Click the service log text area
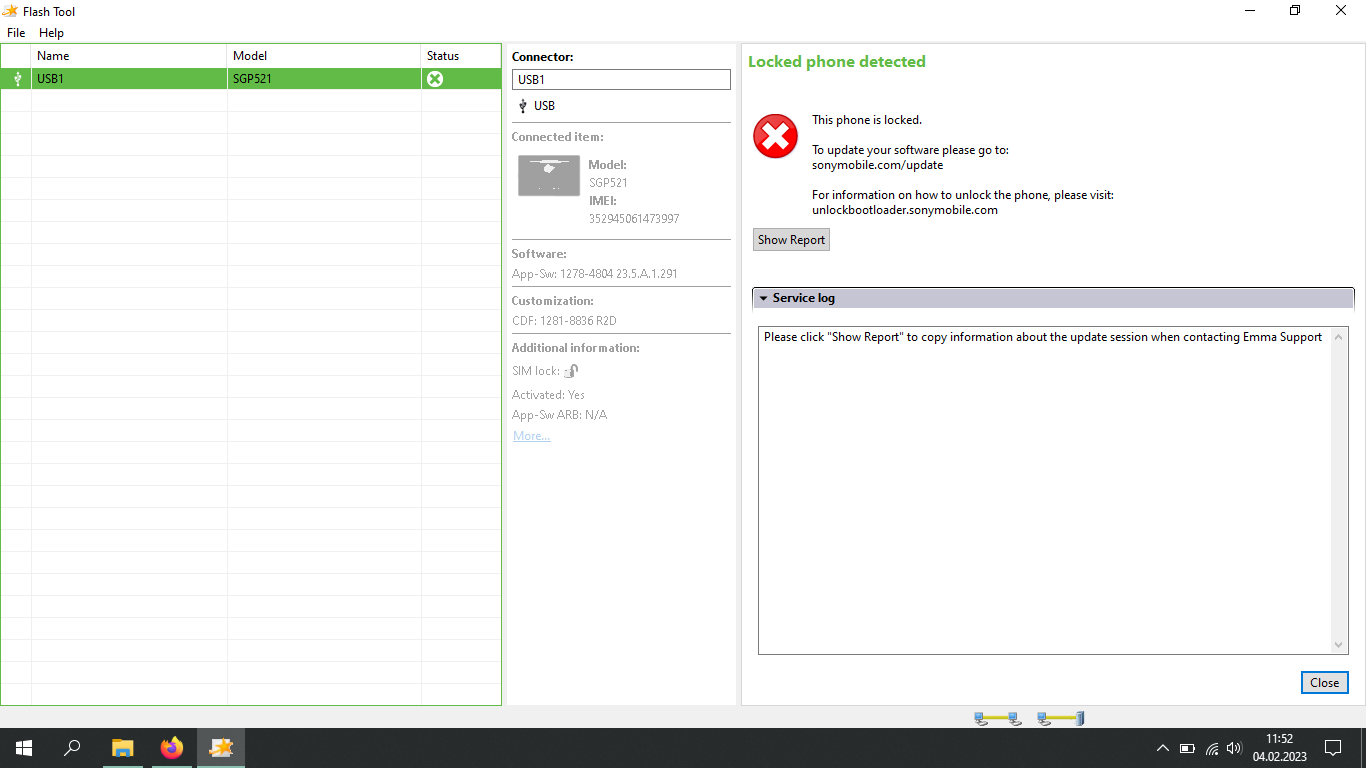The width and height of the screenshot is (1366, 768). tap(1045, 490)
